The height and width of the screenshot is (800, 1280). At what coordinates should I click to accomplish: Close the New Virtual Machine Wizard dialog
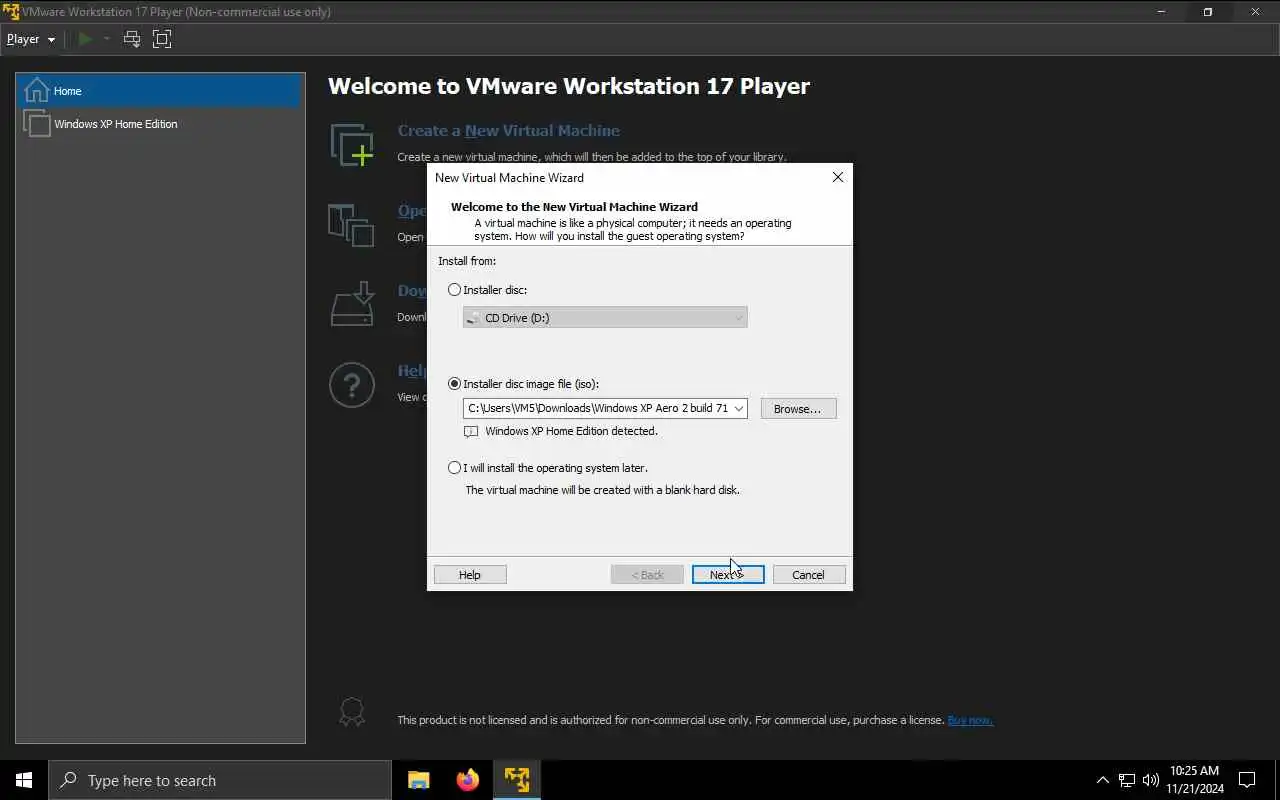(838, 177)
